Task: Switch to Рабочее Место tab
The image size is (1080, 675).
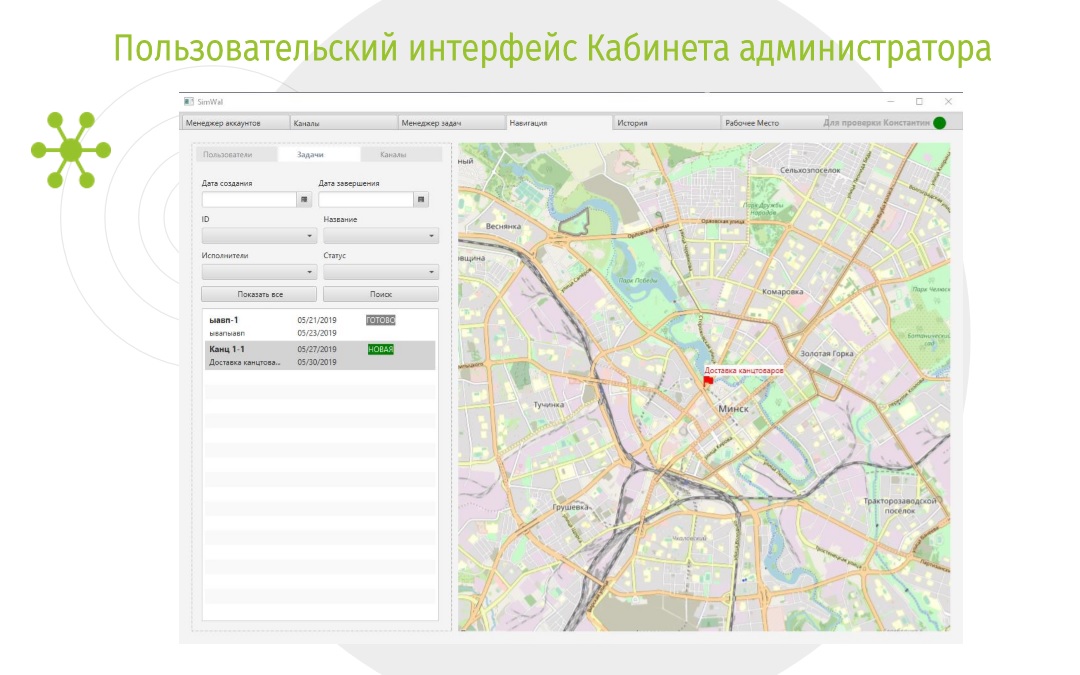Action: pos(771,123)
